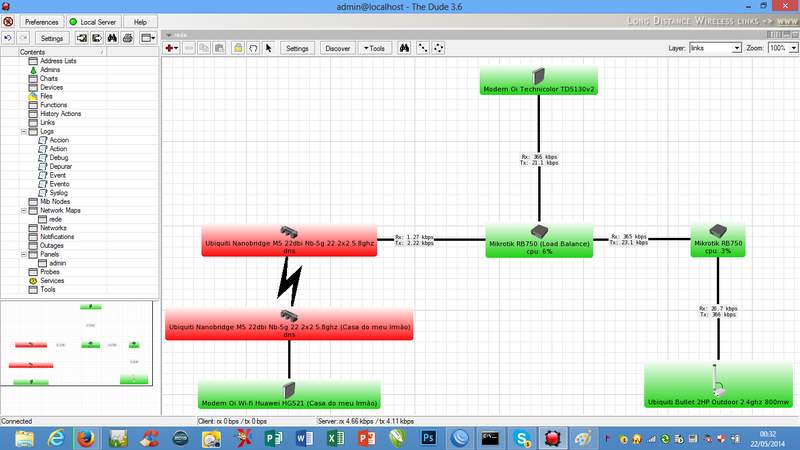Click the import icon in left toolbar
800x450 pixels.
[82, 38]
